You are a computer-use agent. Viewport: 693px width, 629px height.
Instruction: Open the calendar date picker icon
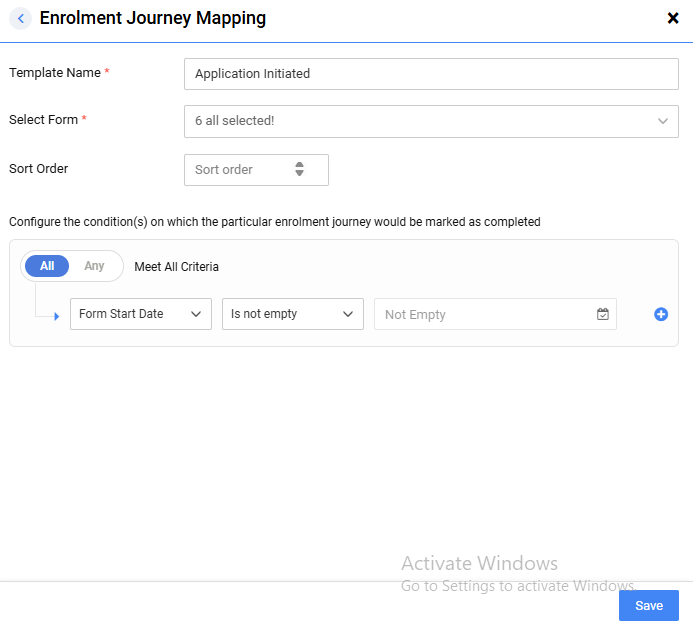tap(603, 314)
